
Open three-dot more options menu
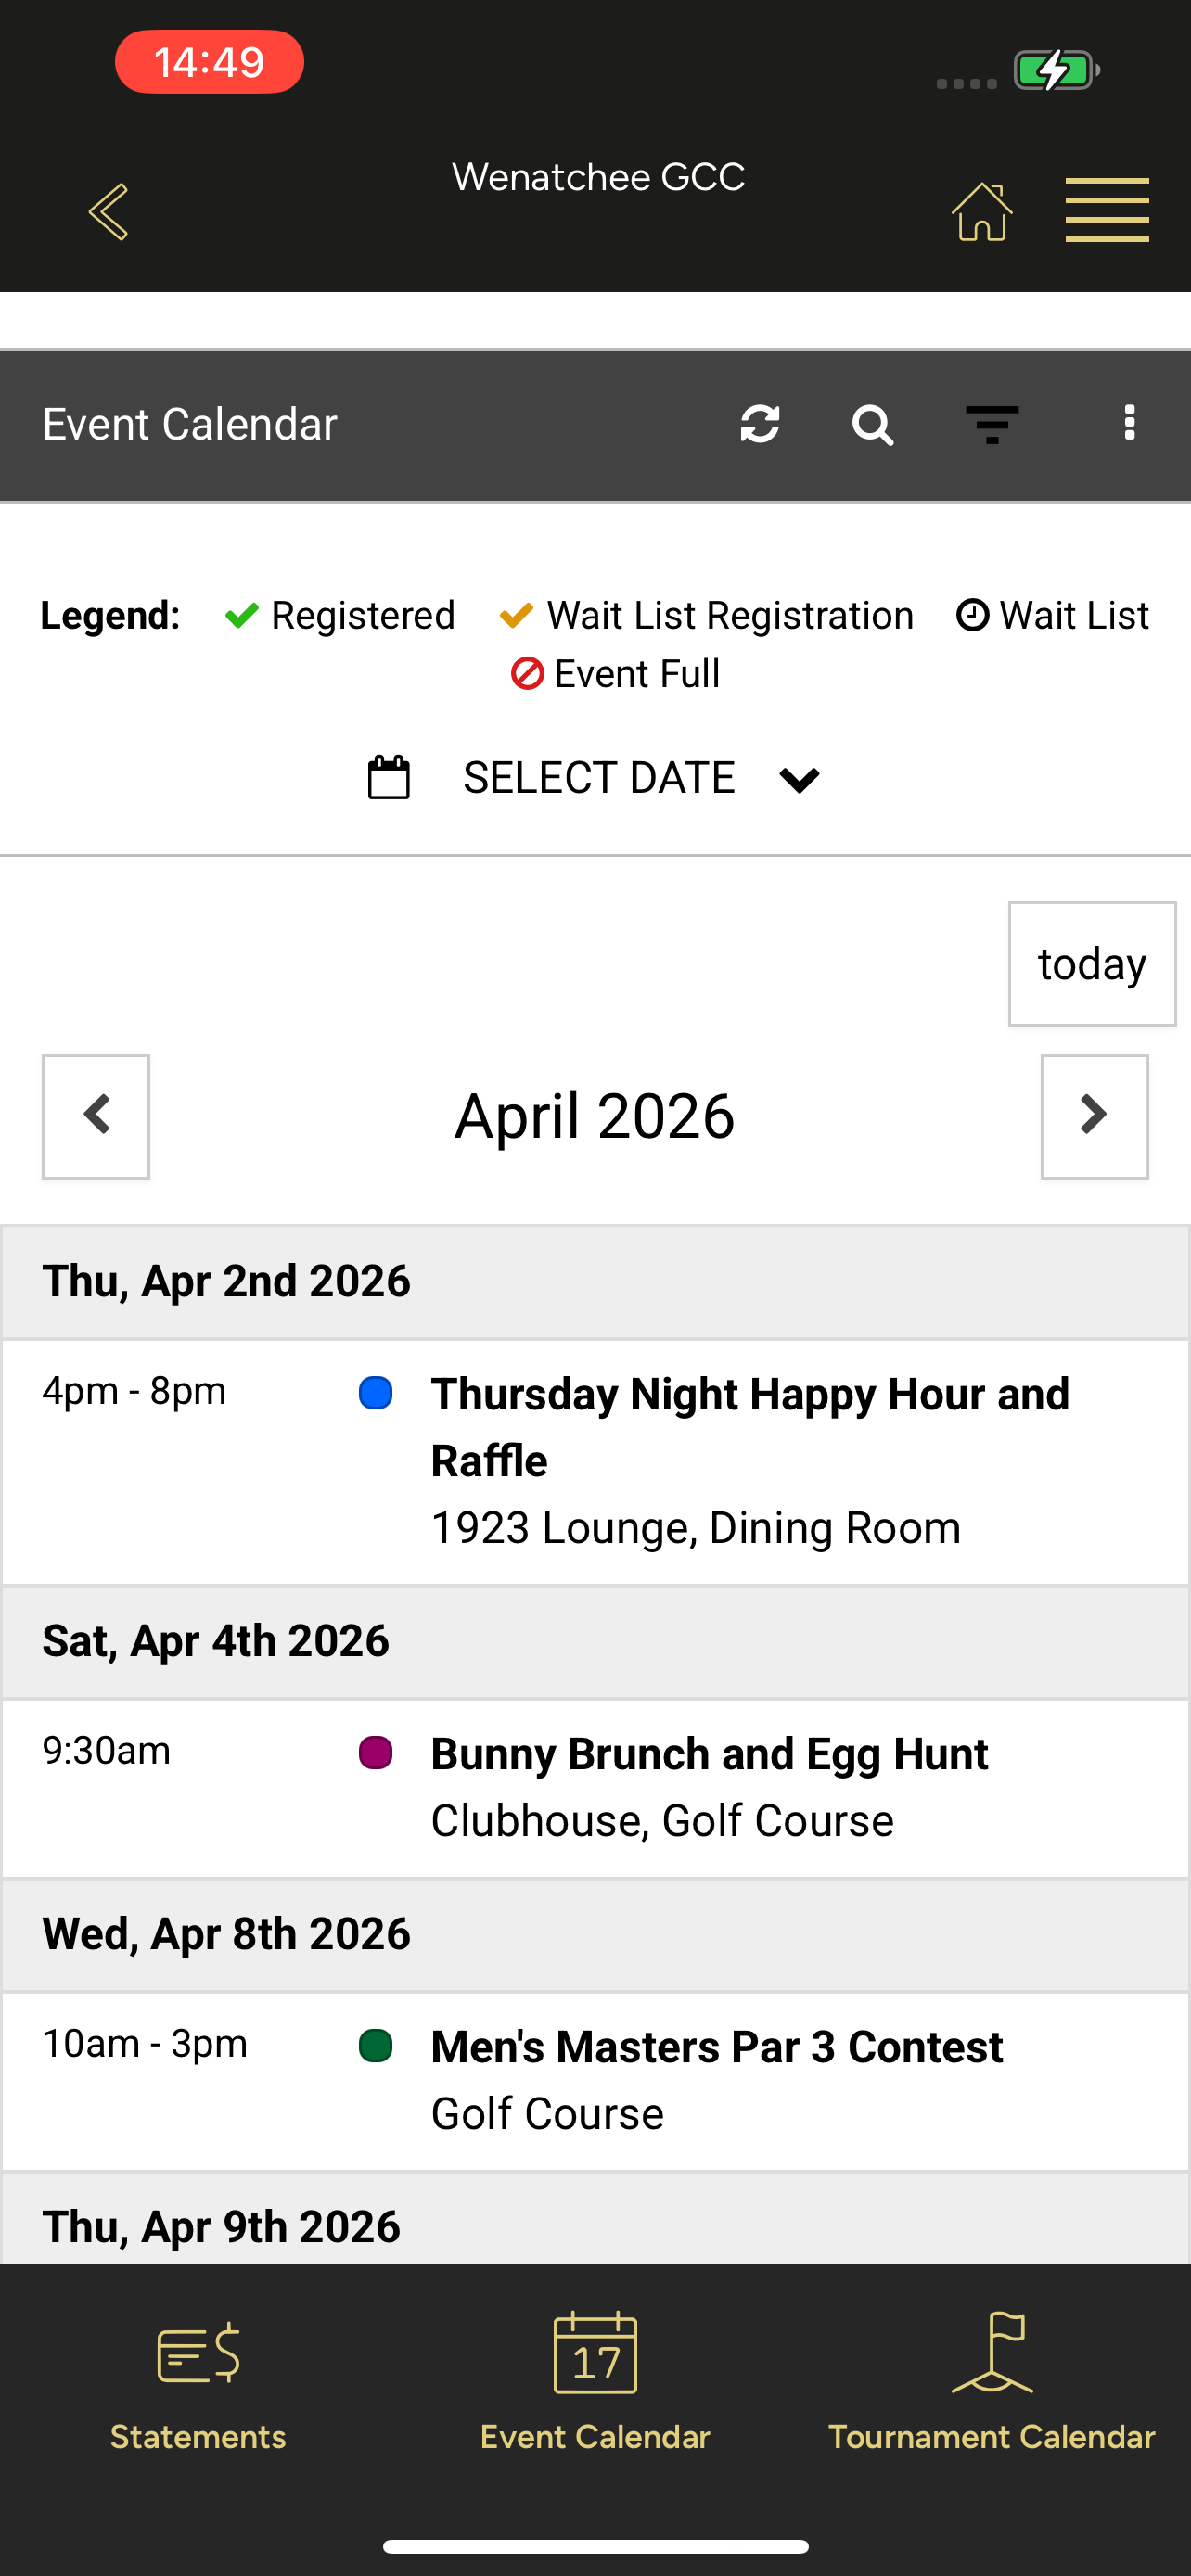click(1130, 423)
